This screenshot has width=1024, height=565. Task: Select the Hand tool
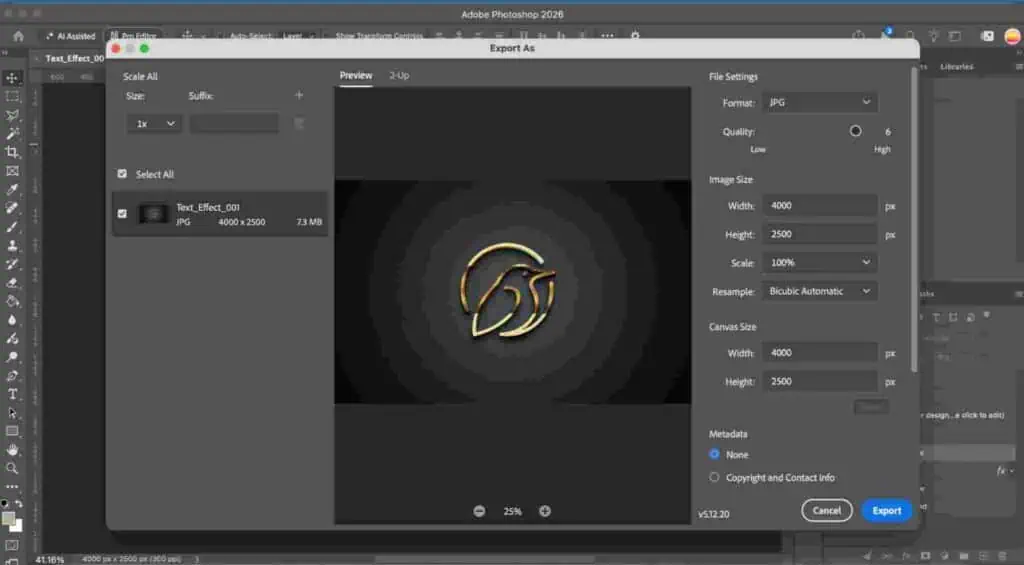(12, 450)
